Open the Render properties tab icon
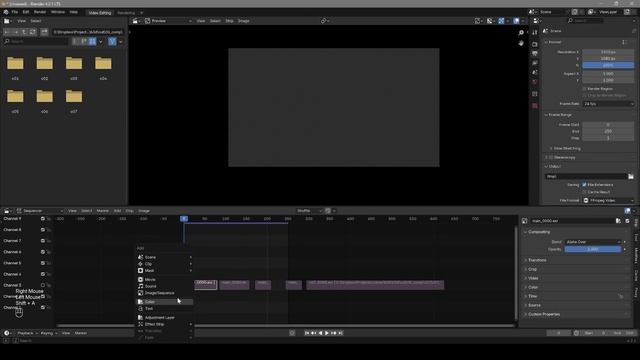The height and width of the screenshot is (360, 640). coord(535,44)
